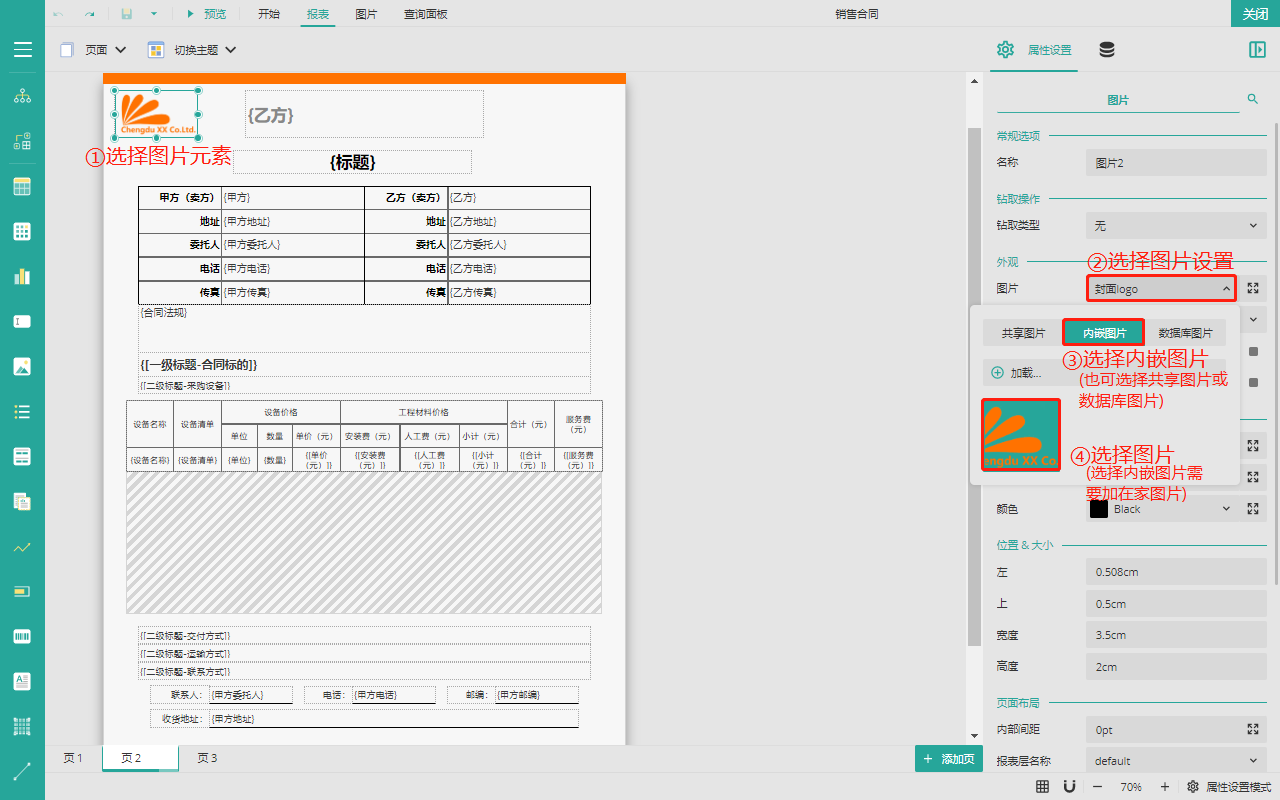Click the search icon in properties panel
Image resolution: width=1280 pixels, height=800 pixels.
point(1252,99)
